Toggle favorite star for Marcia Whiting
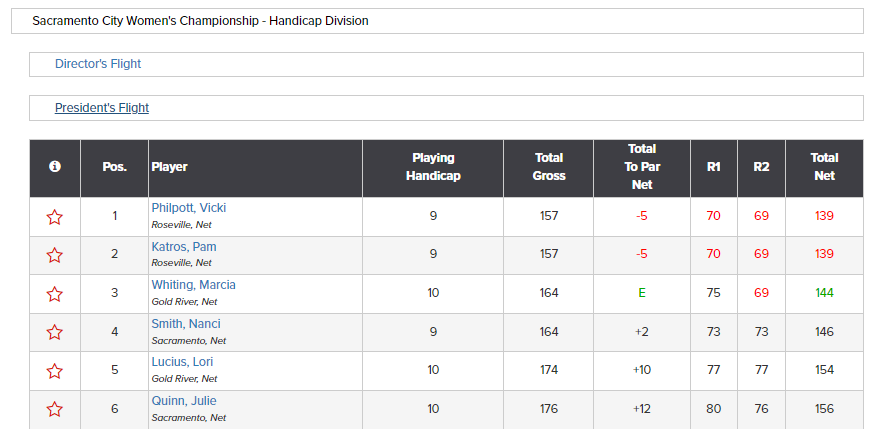 (x=55, y=294)
